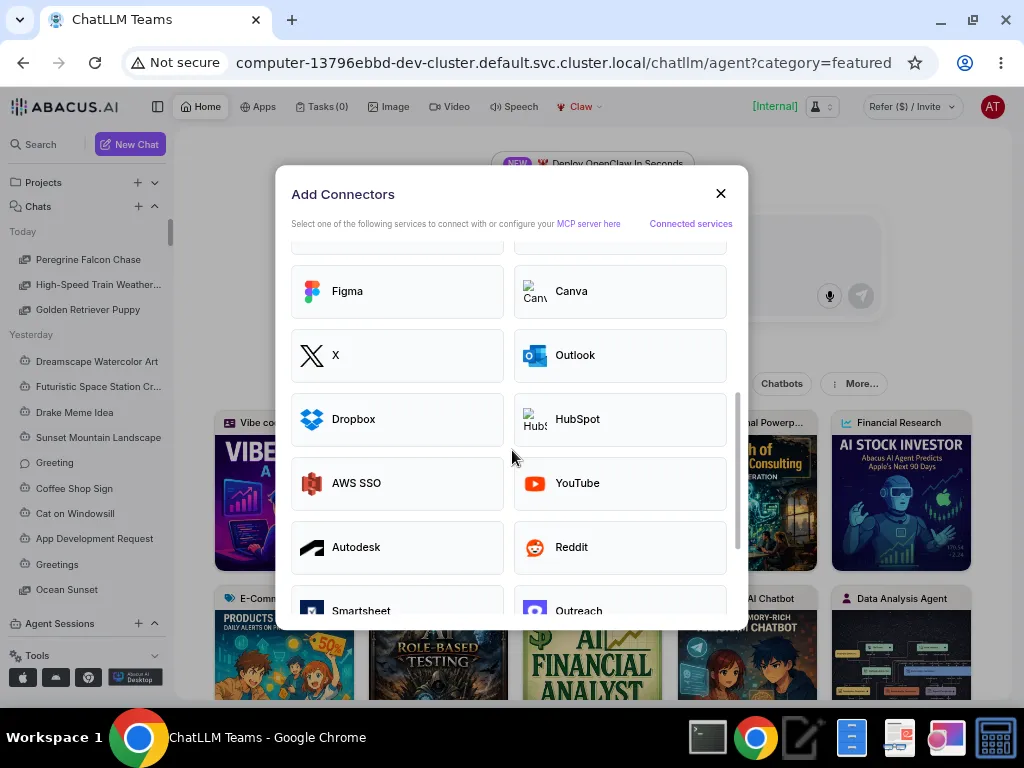Select the Autodesk connector
This screenshot has height=768, width=1024.
tap(397, 547)
